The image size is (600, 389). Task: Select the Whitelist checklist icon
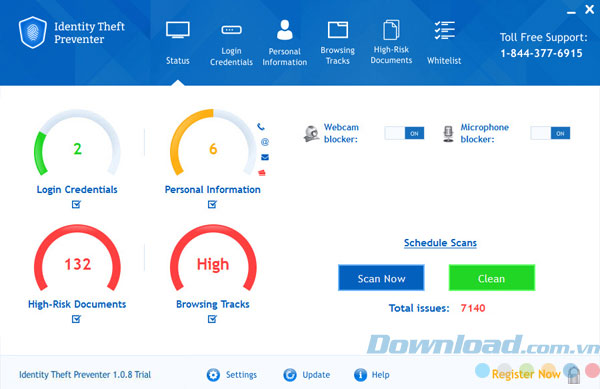tap(444, 31)
